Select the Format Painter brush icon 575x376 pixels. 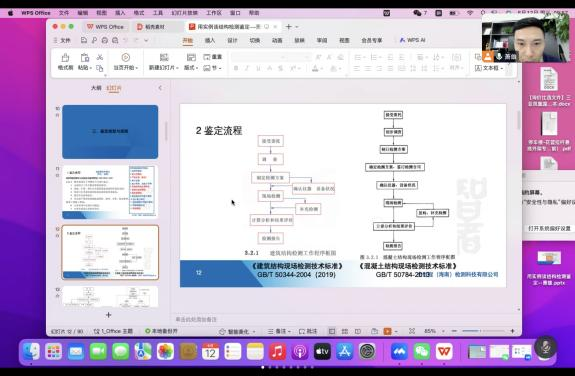[65, 58]
